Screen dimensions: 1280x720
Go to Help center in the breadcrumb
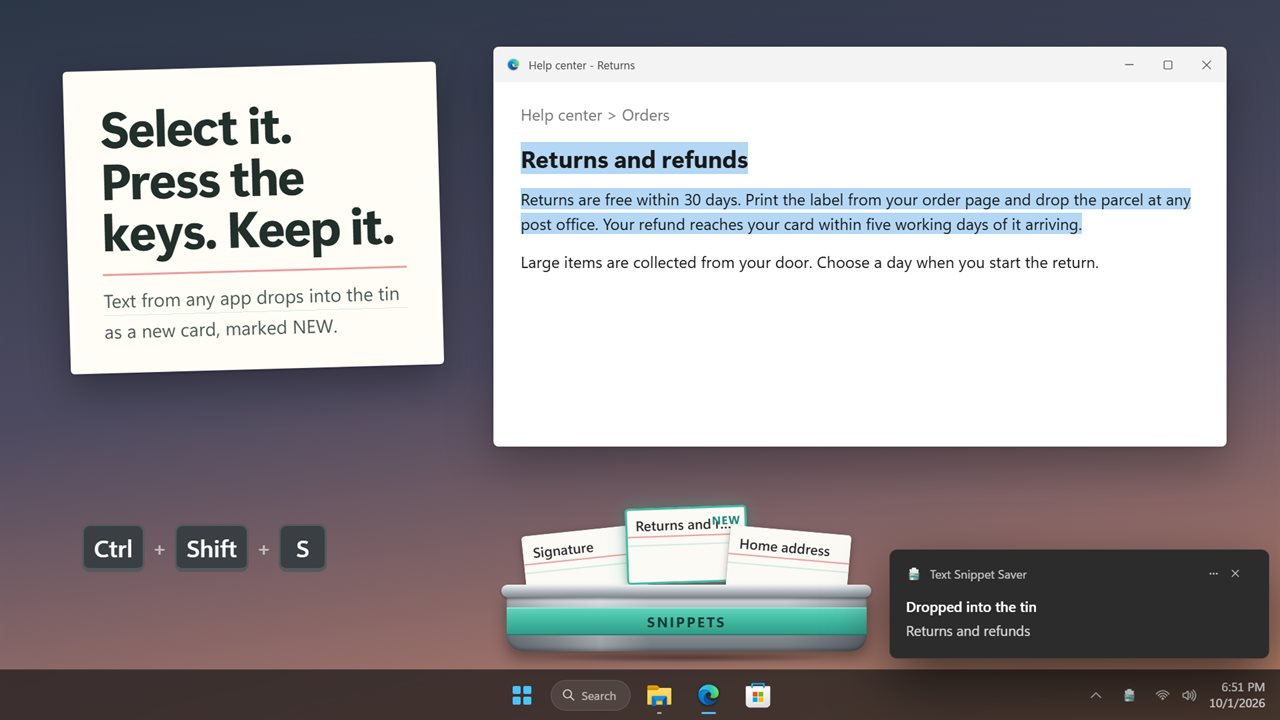562,115
